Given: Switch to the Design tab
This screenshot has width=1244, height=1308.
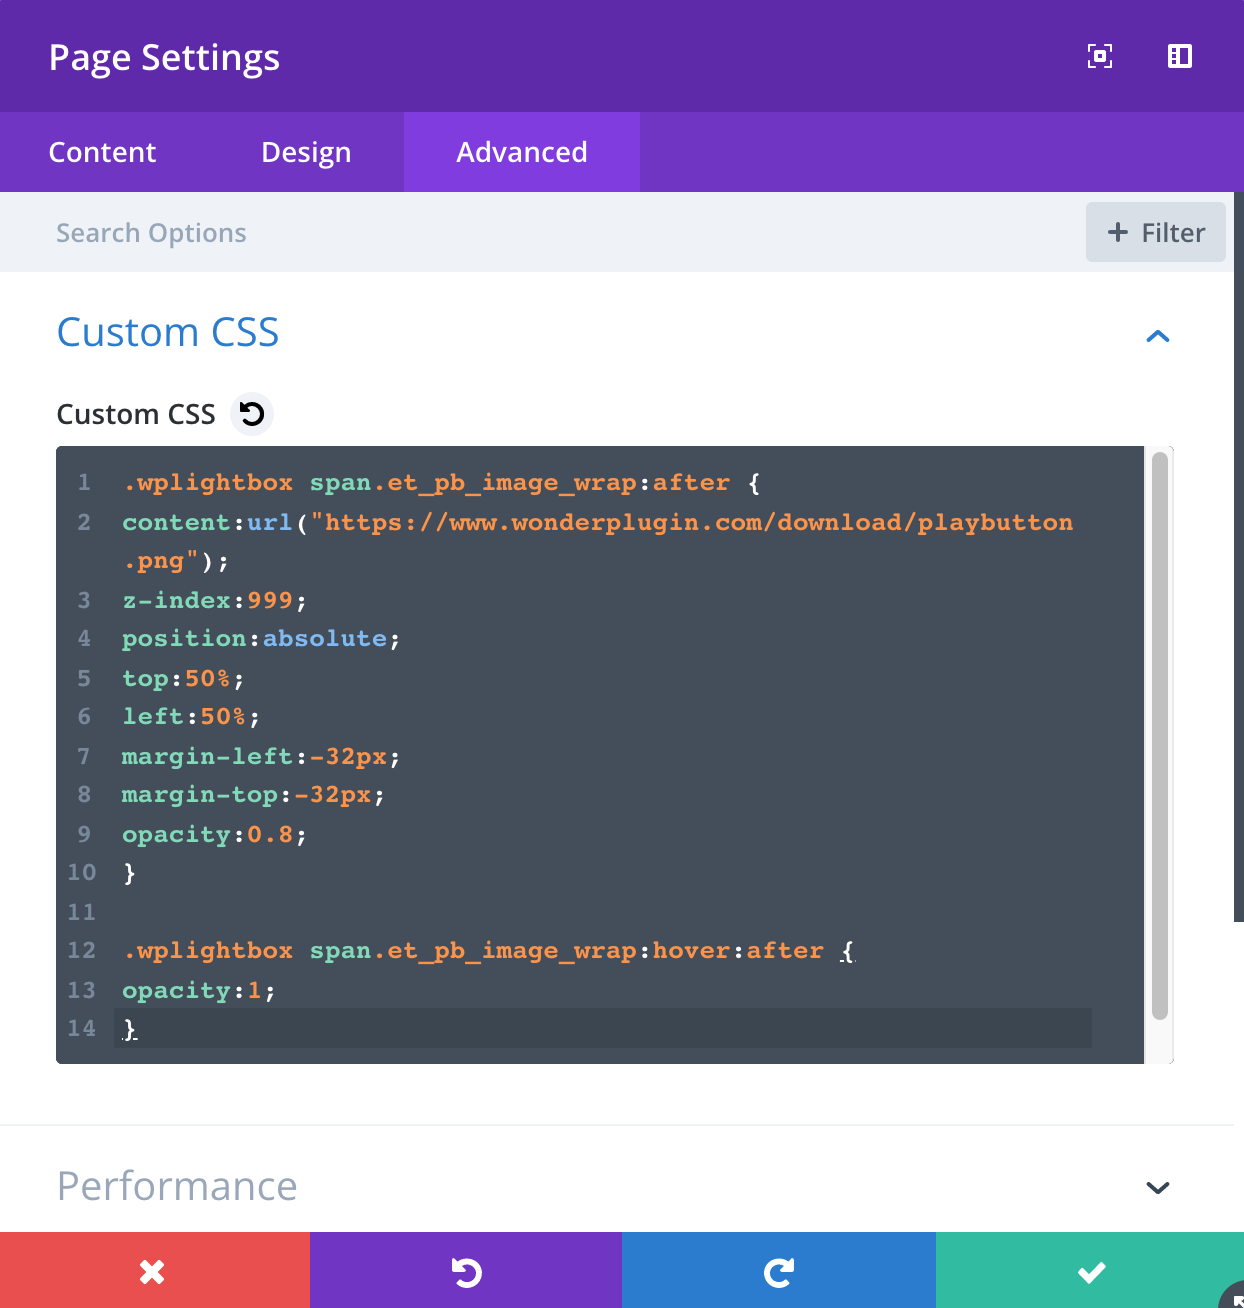Looking at the screenshot, I should click(306, 152).
